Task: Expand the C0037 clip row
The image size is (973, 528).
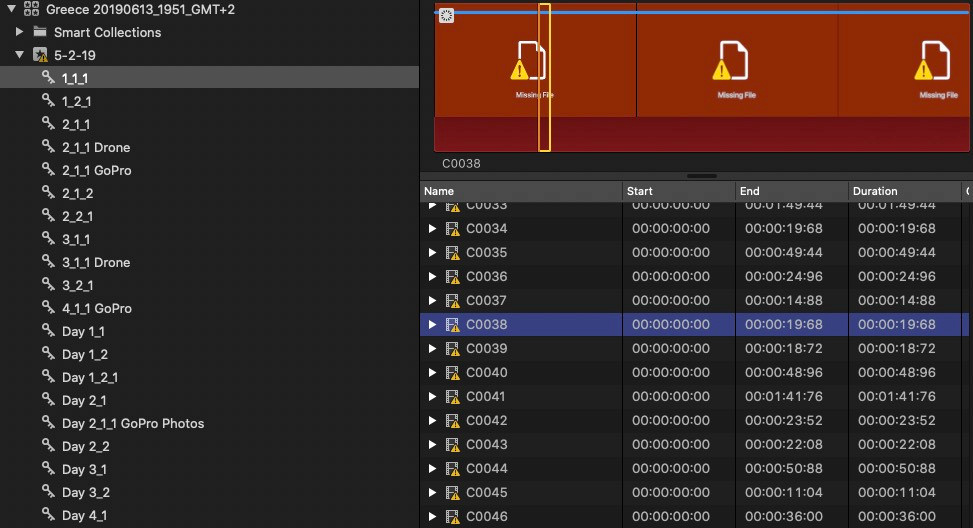Action: coord(433,300)
